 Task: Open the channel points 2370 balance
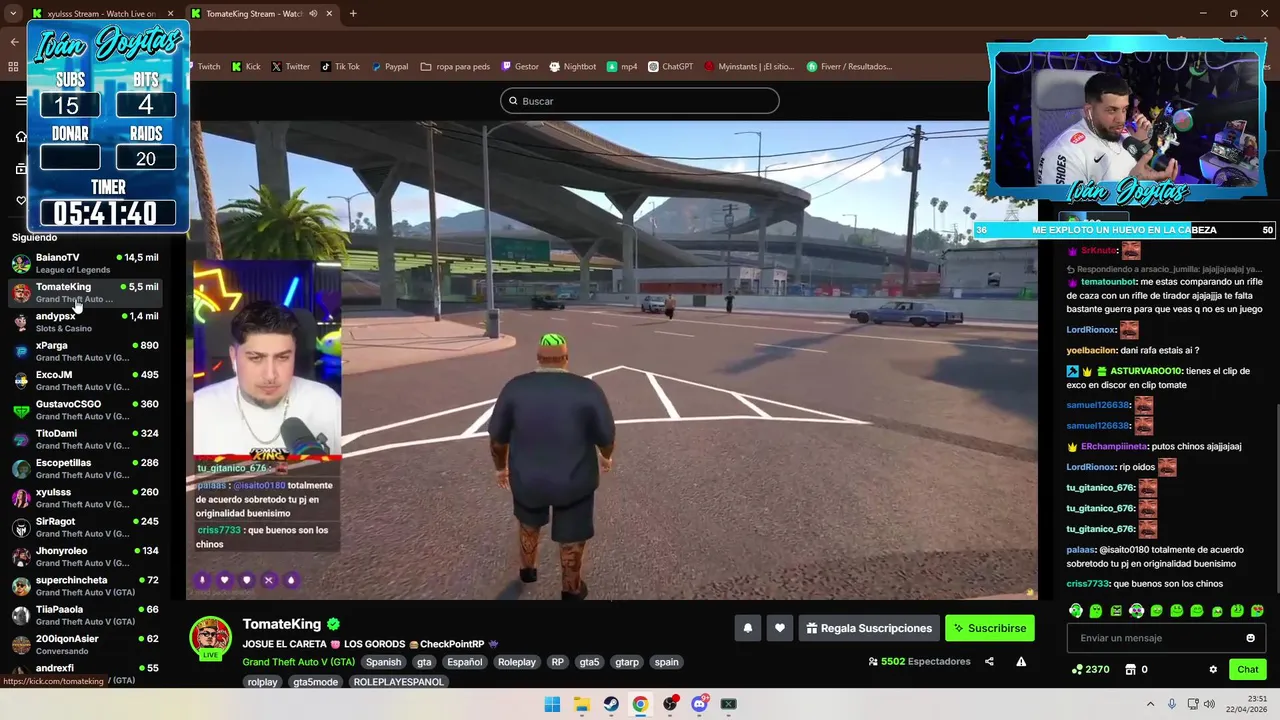pyautogui.click(x=1090, y=669)
